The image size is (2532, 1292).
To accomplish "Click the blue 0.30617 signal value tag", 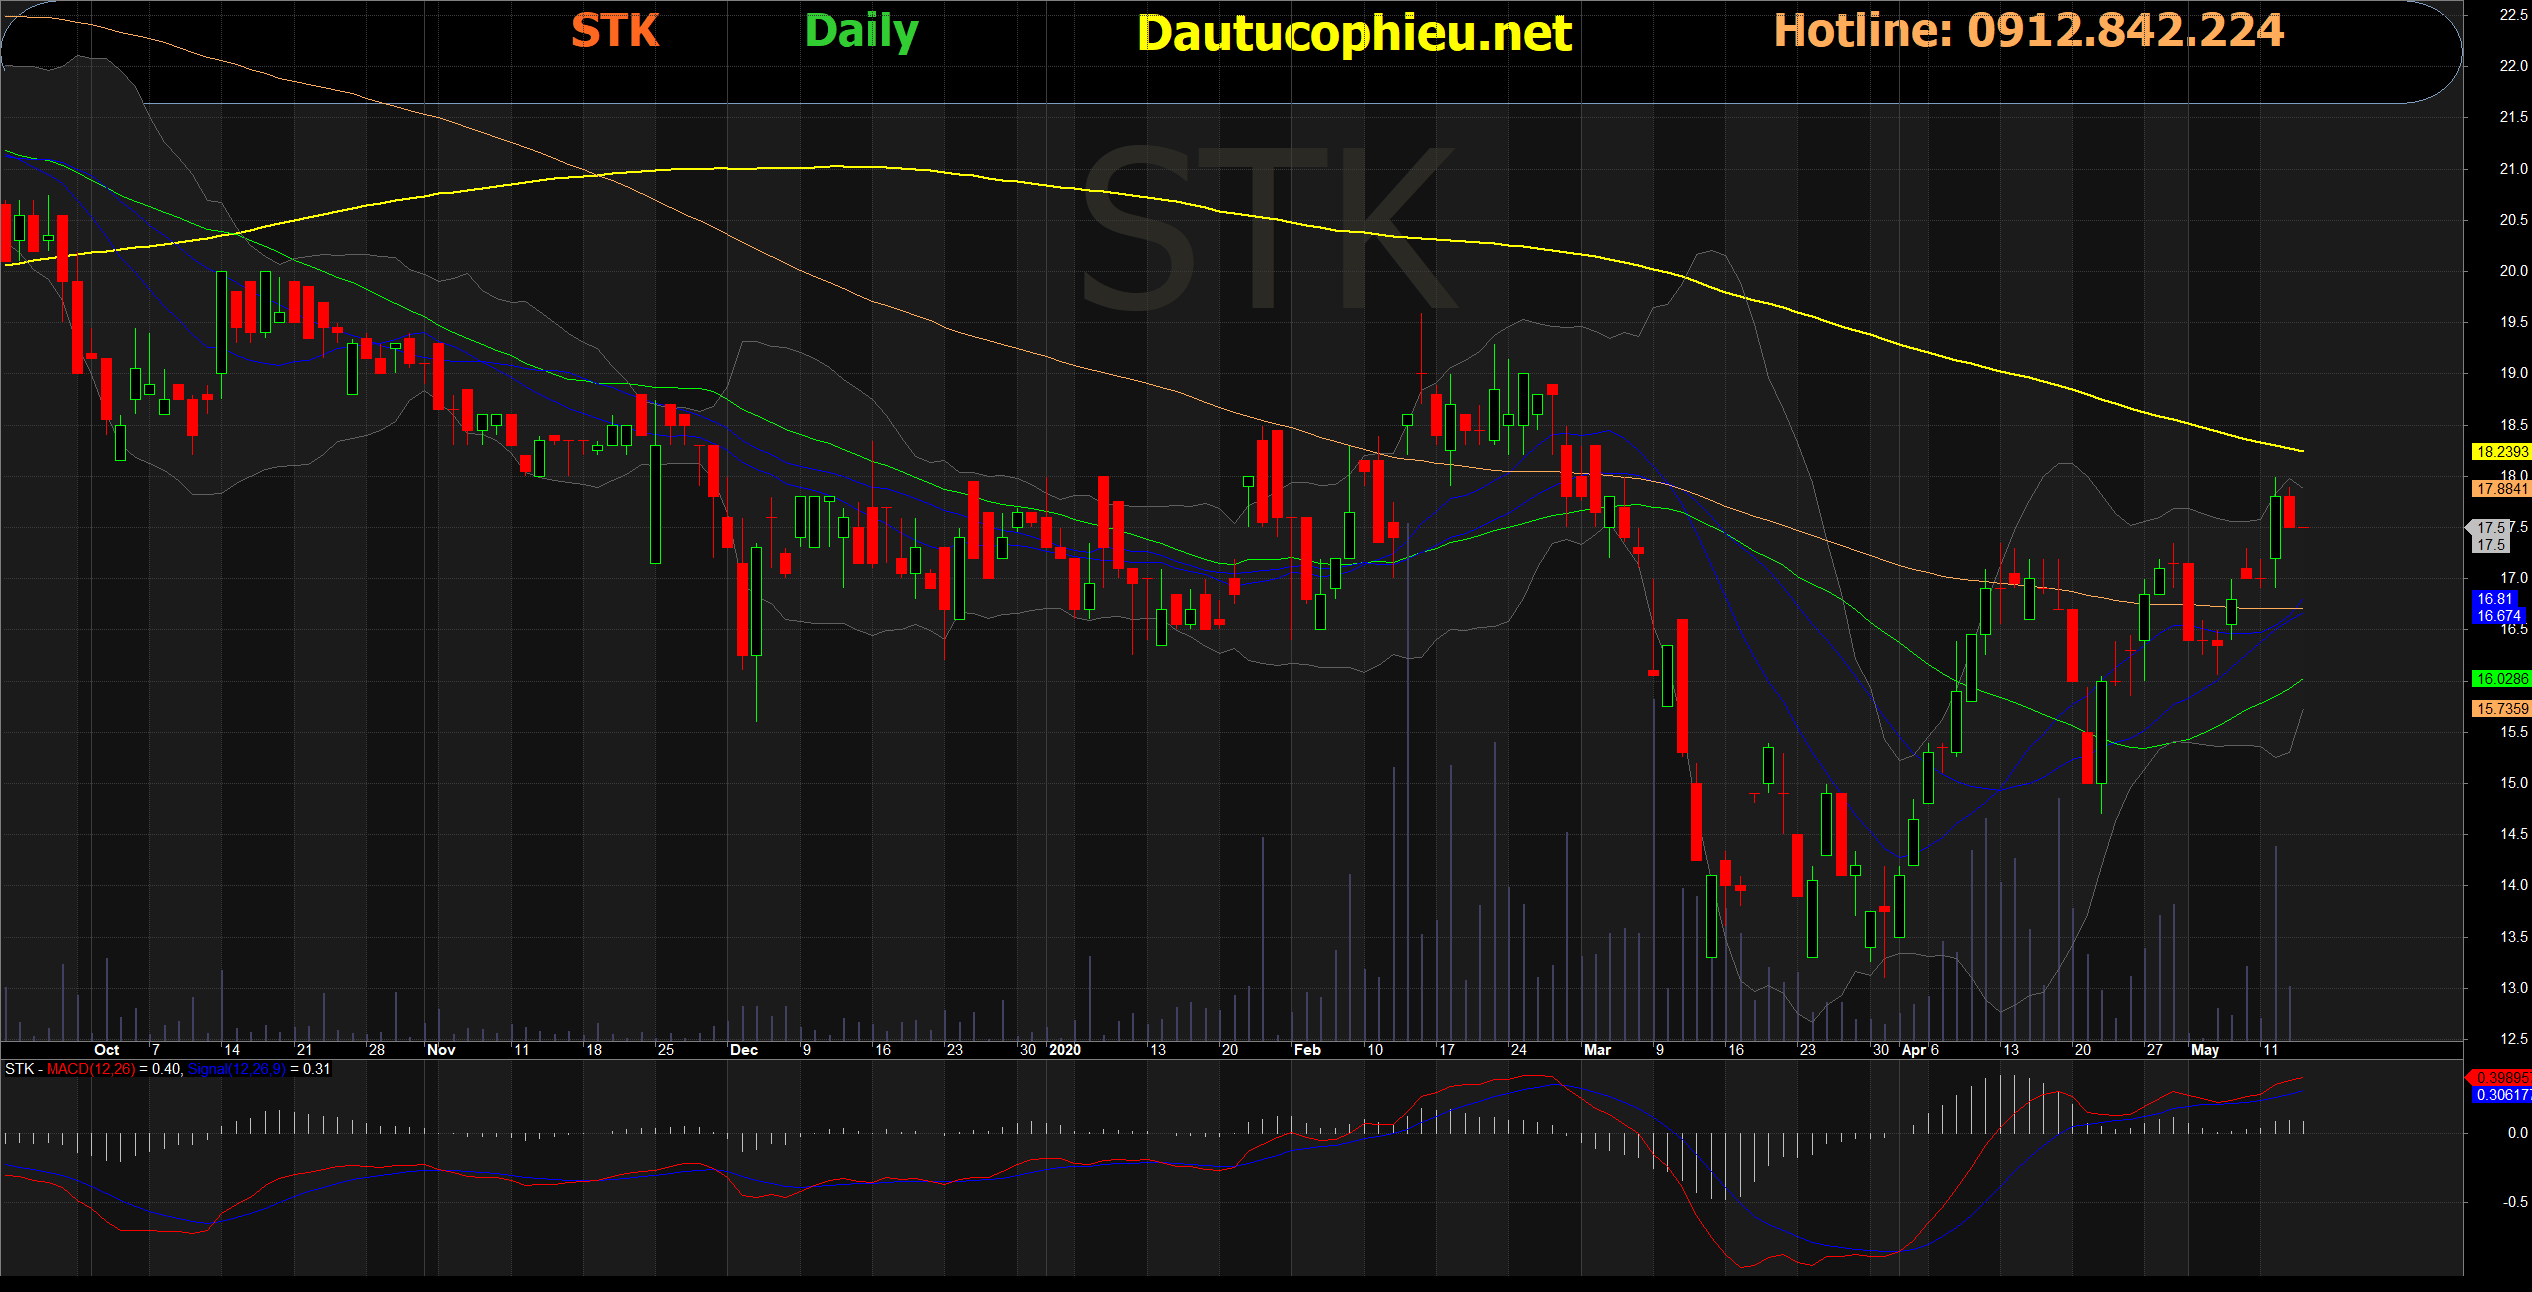I will coord(2501,1095).
